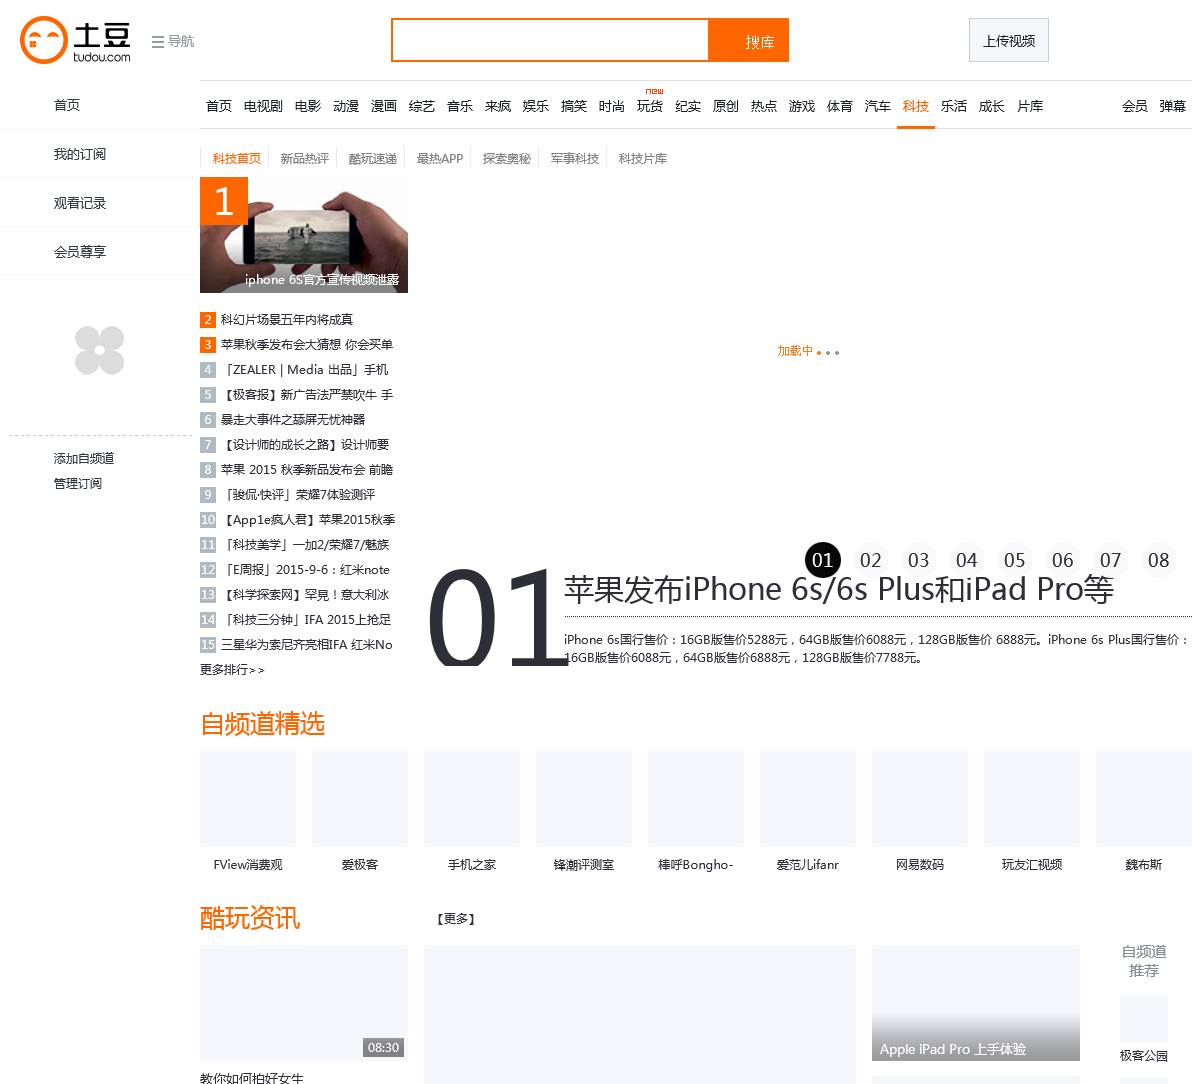
Task: Open the 新品热评 sub-tab
Action: coord(305,158)
